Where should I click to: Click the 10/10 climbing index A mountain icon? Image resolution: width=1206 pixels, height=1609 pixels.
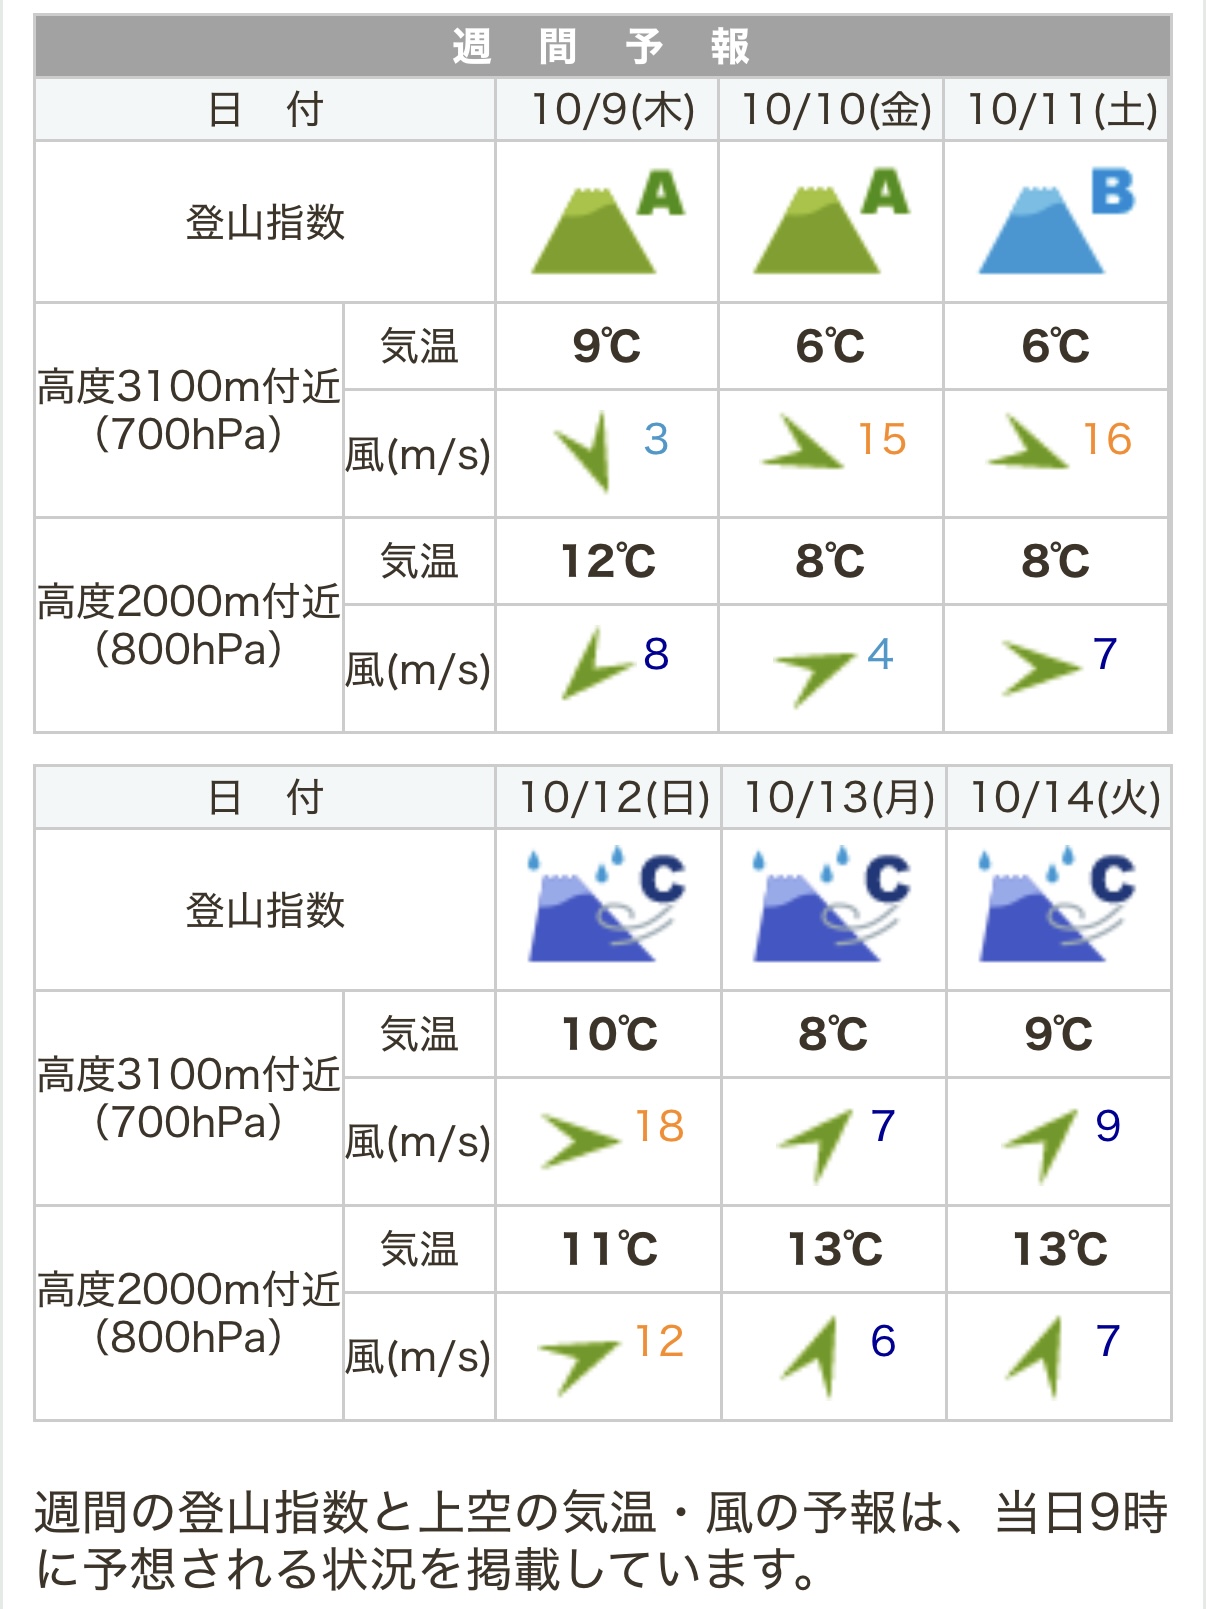click(x=829, y=223)
